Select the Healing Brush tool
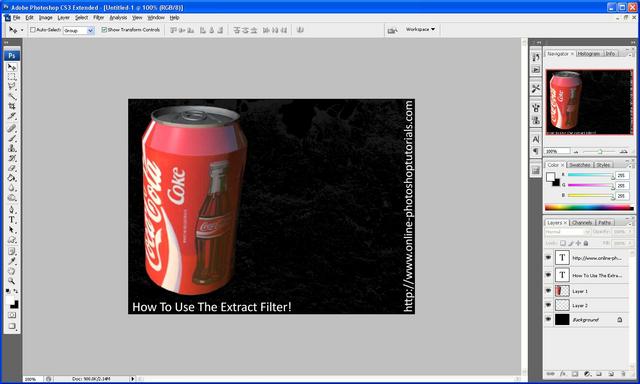 coord(12,128)
